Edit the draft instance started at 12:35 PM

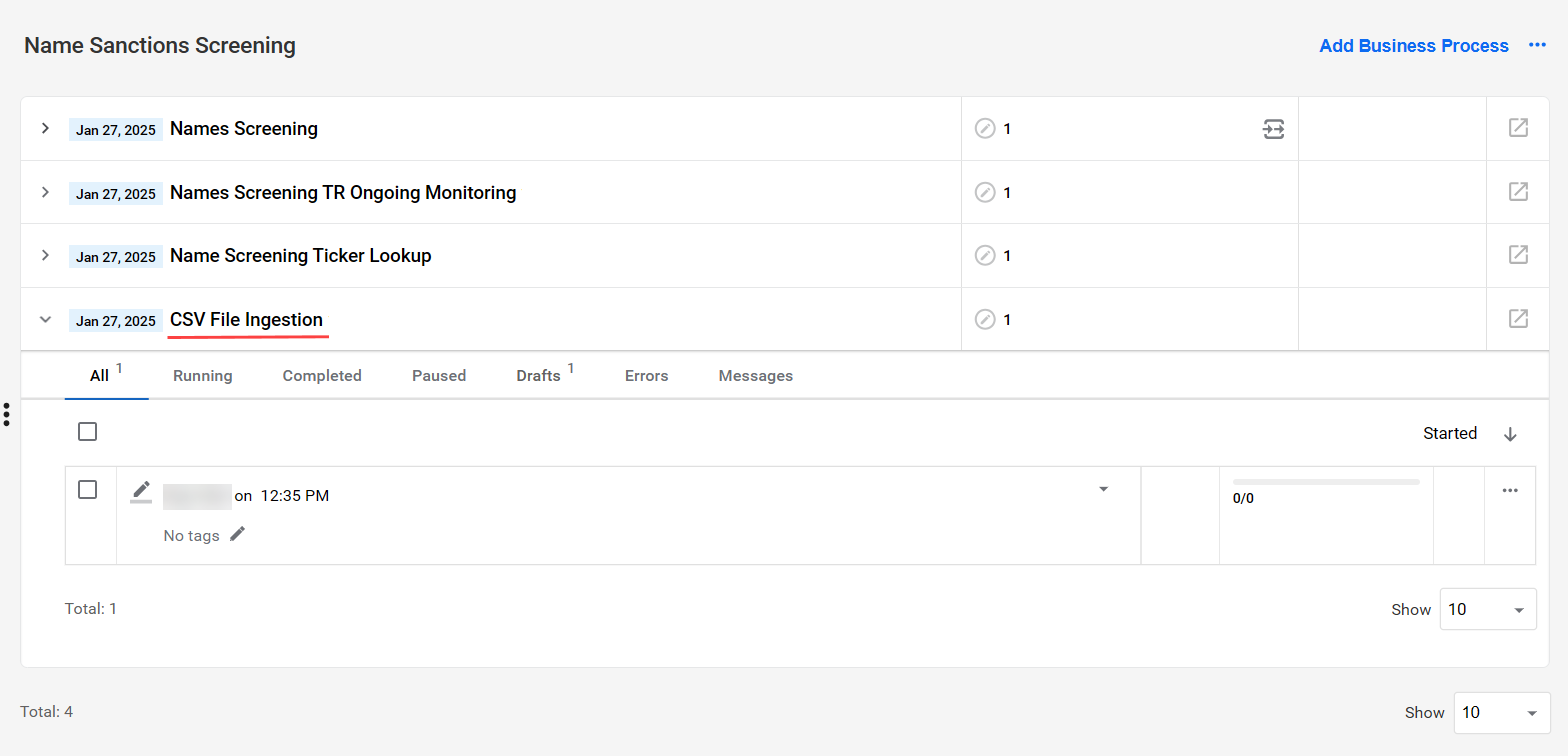(x=141, y=492)
